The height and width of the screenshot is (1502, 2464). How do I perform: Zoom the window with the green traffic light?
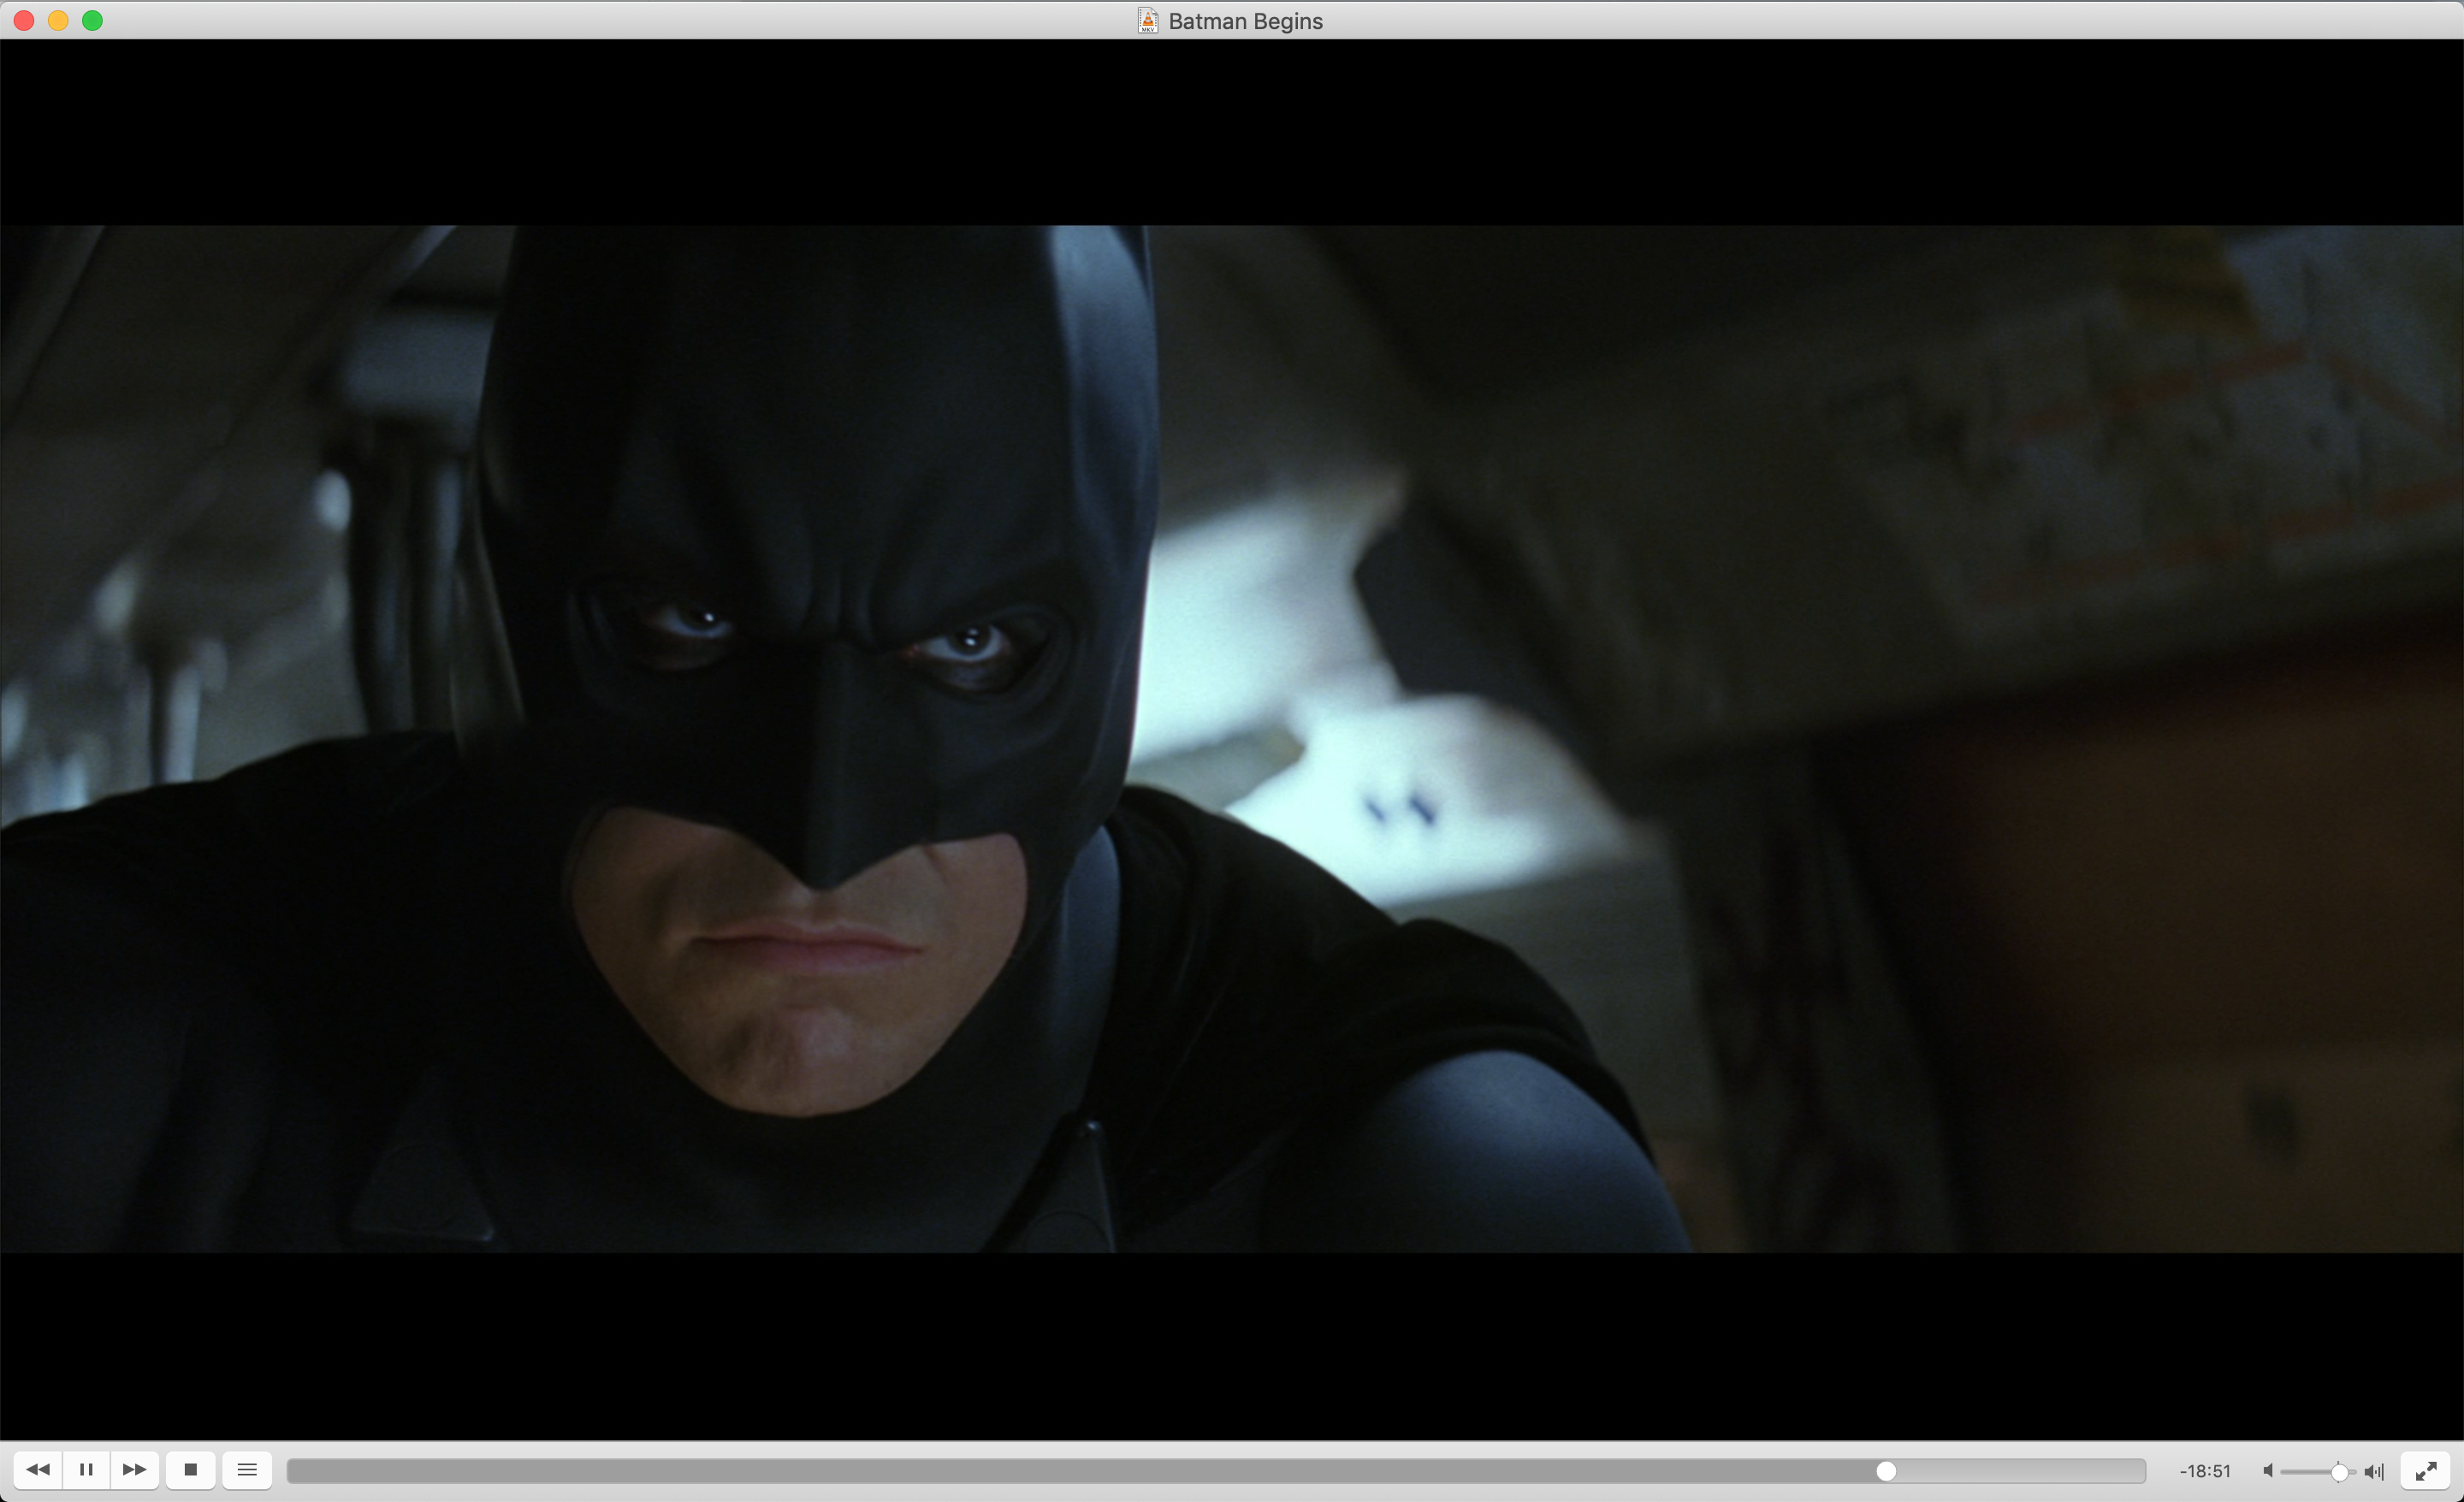[x=93, y=20]
